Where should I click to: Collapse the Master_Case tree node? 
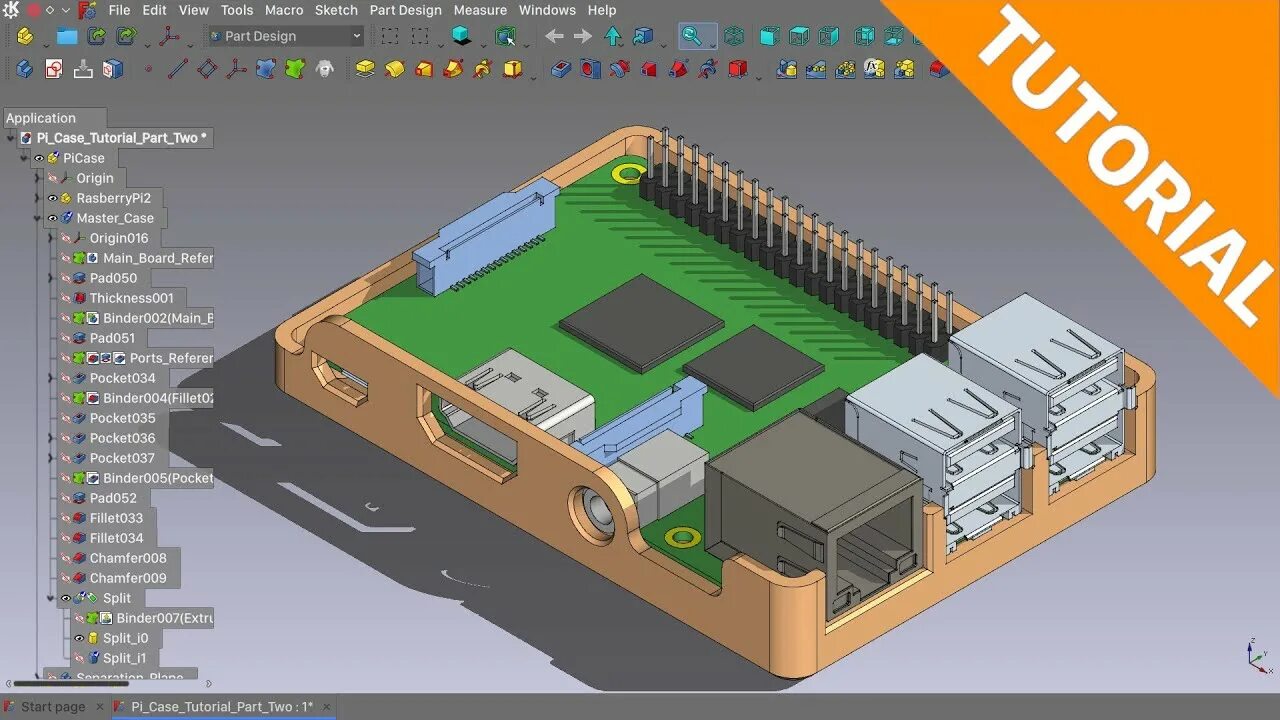(38, 218)
